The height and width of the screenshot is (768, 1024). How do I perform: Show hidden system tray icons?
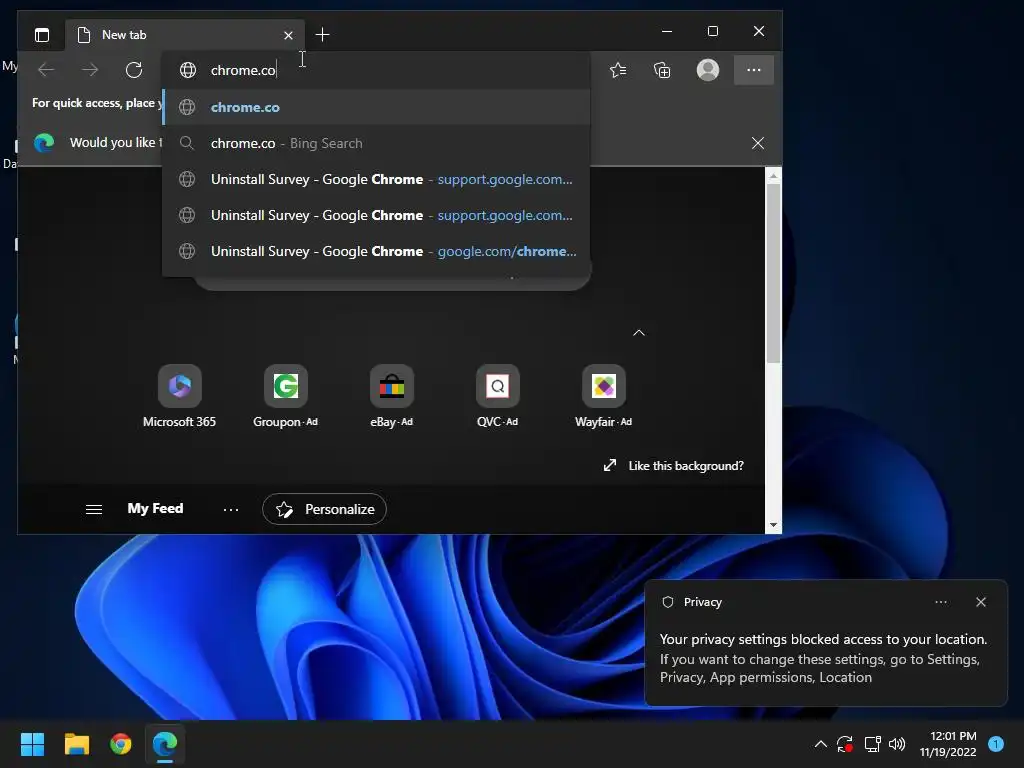point(821,744)
